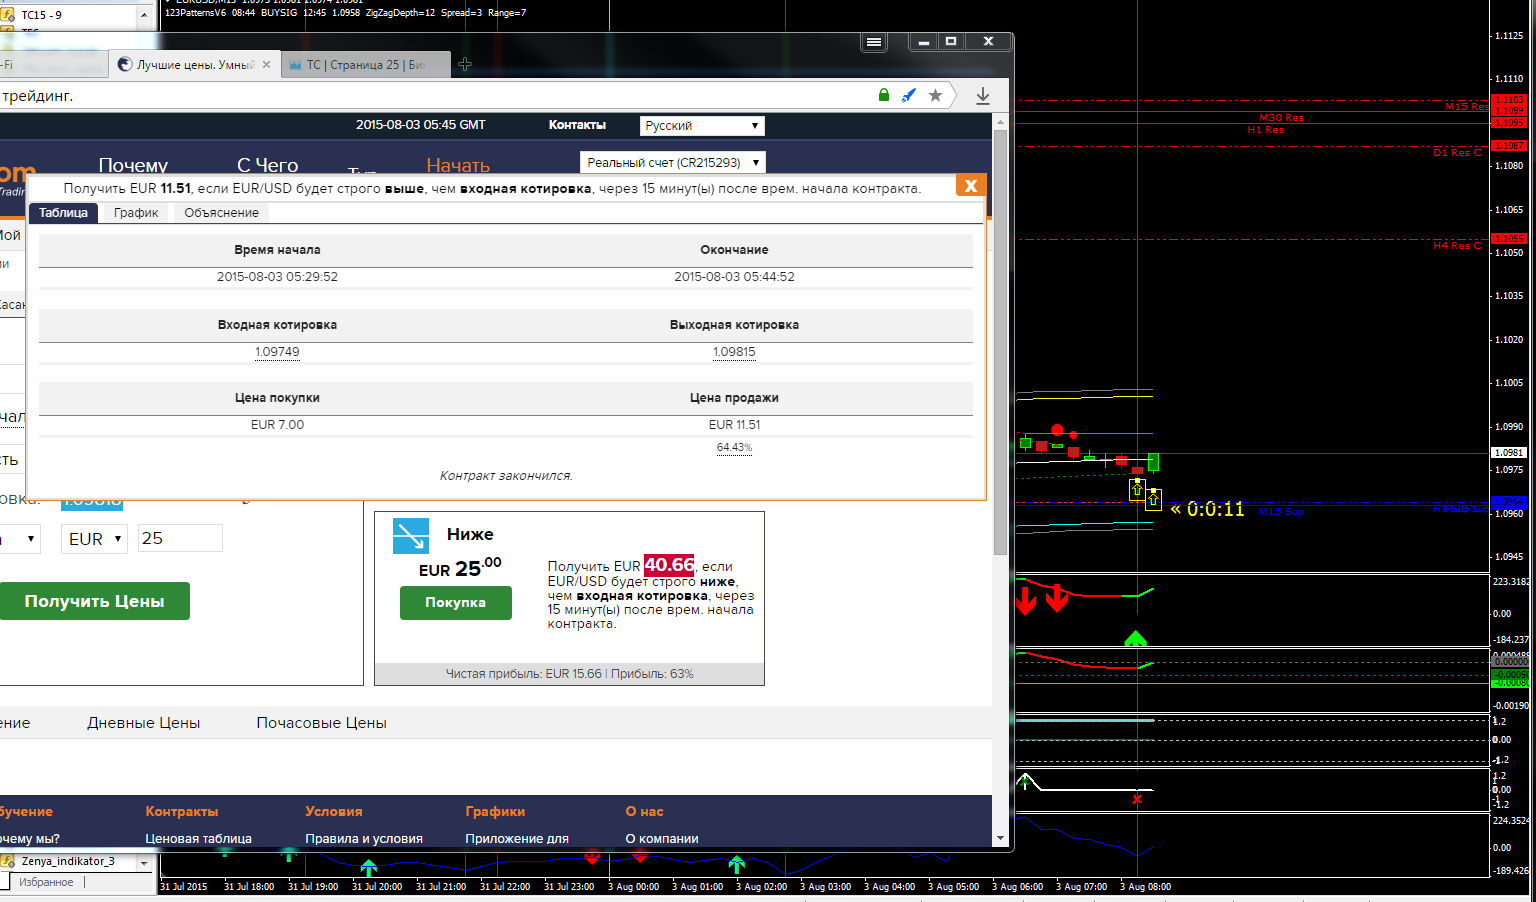1536x902 pixels.
Task: Click the Zenya_indikator_3 icon in navigator
Action: 8,861
